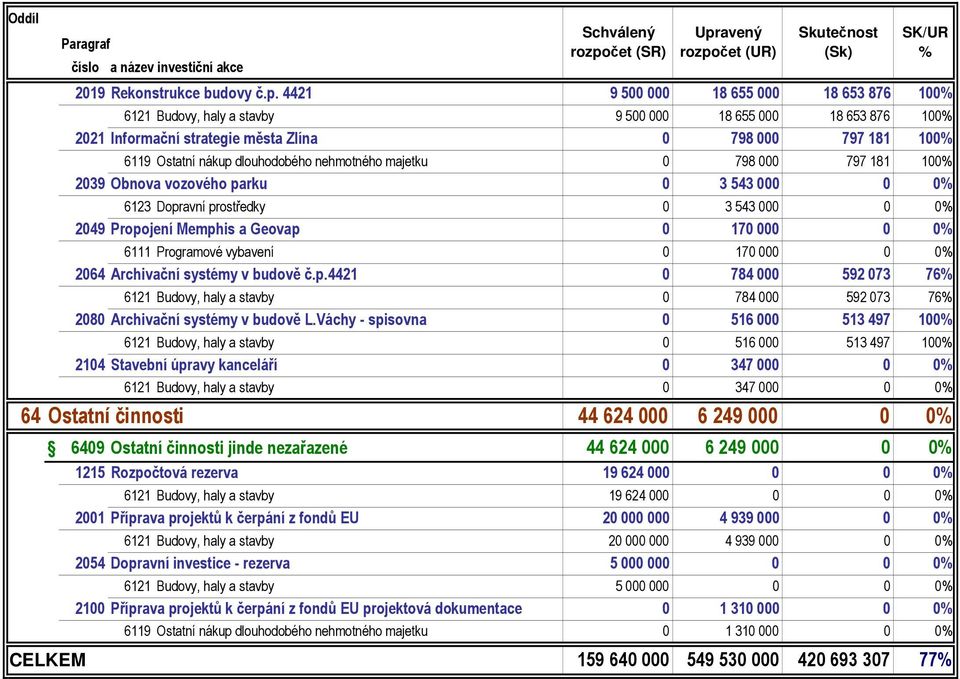The image size is (960, 679).
Task: Click brown value '44 624 000' in section 64
Action: click(623, 416)
